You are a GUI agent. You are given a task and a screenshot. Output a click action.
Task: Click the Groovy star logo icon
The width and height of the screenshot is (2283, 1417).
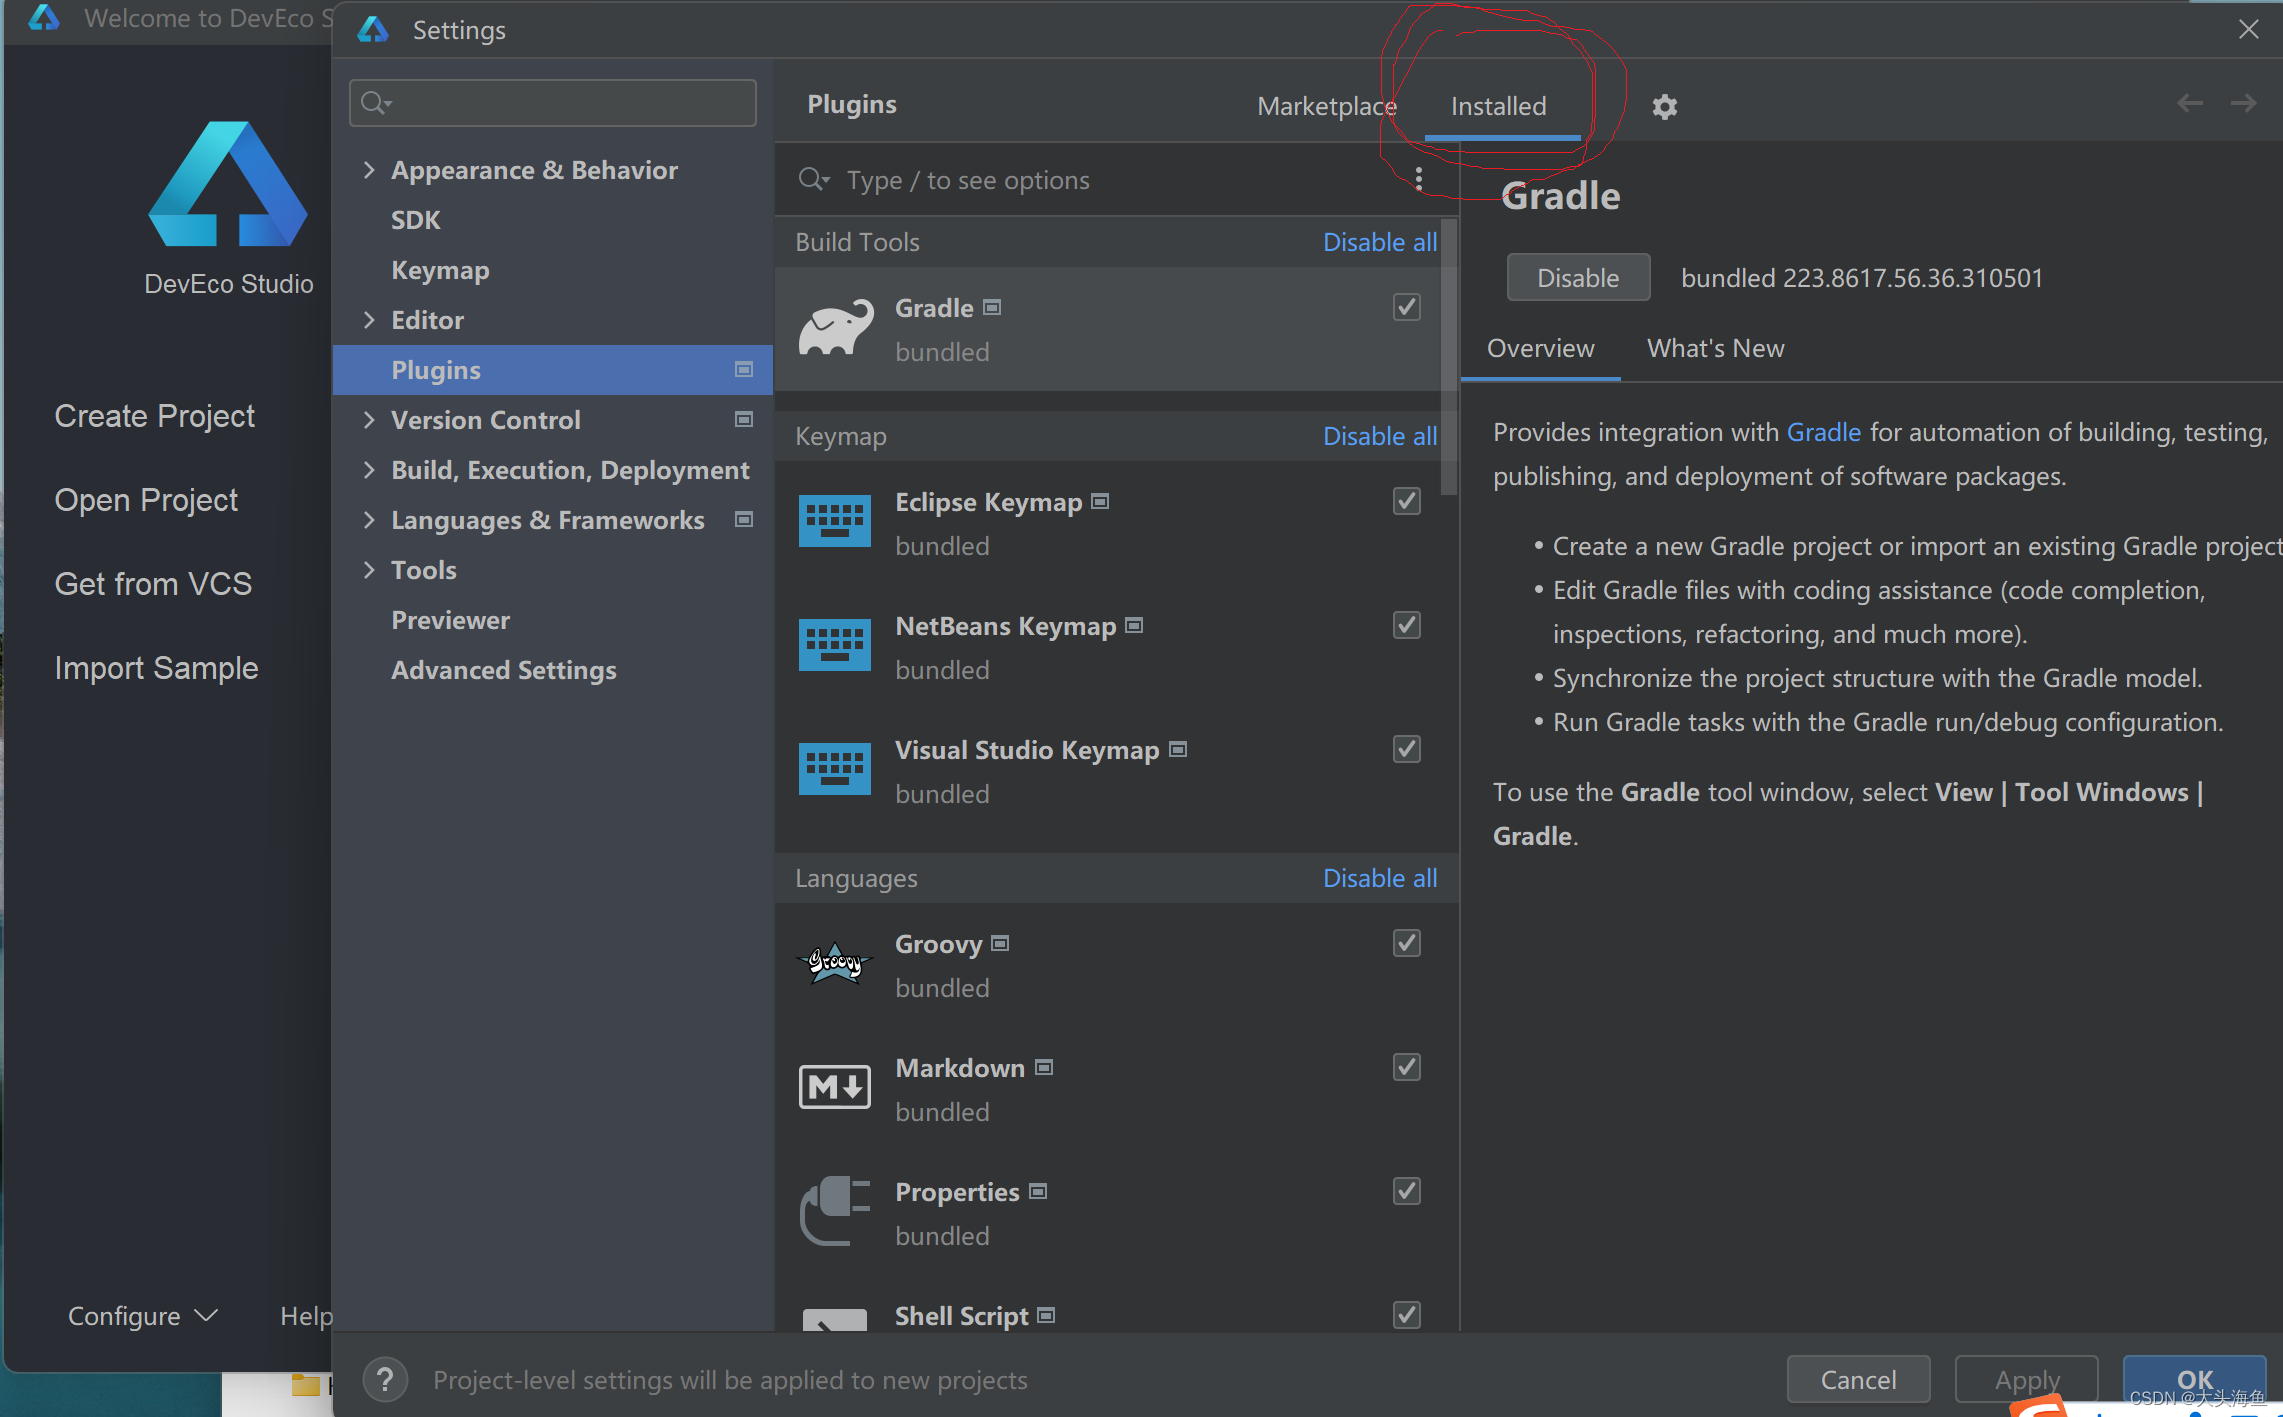click(x=835, y=964)
